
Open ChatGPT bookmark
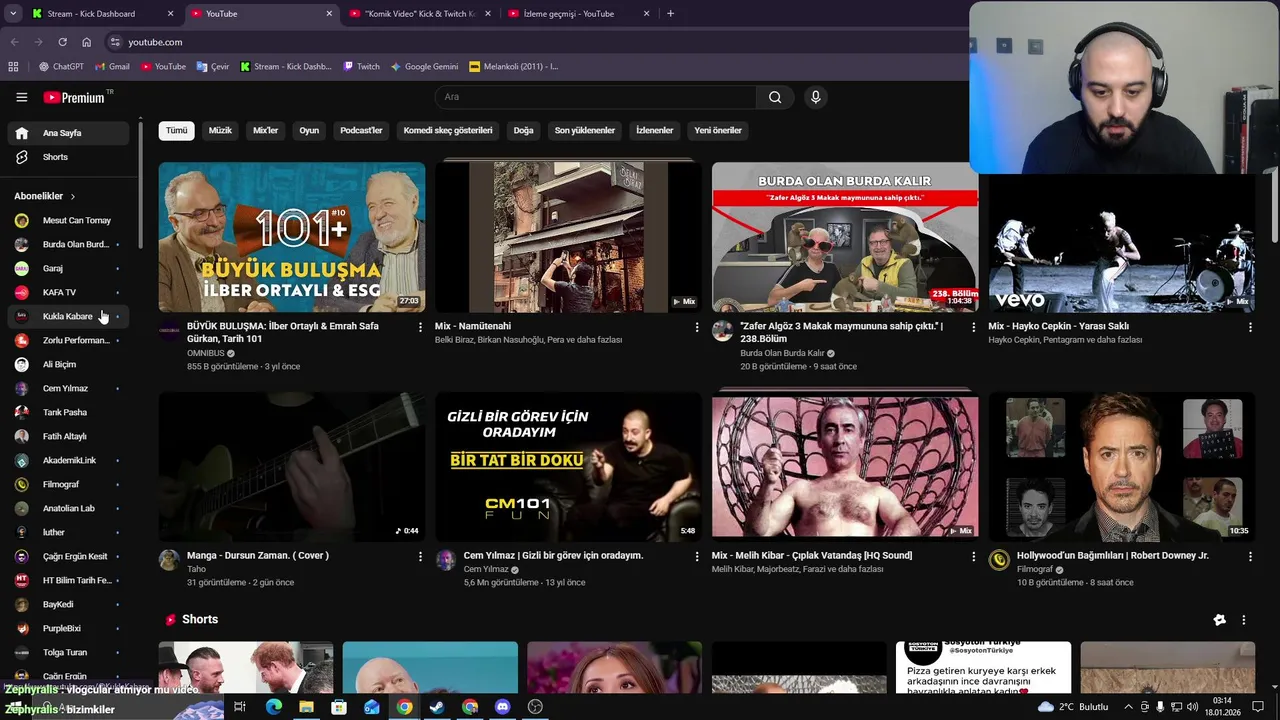(x=61, y=67)
